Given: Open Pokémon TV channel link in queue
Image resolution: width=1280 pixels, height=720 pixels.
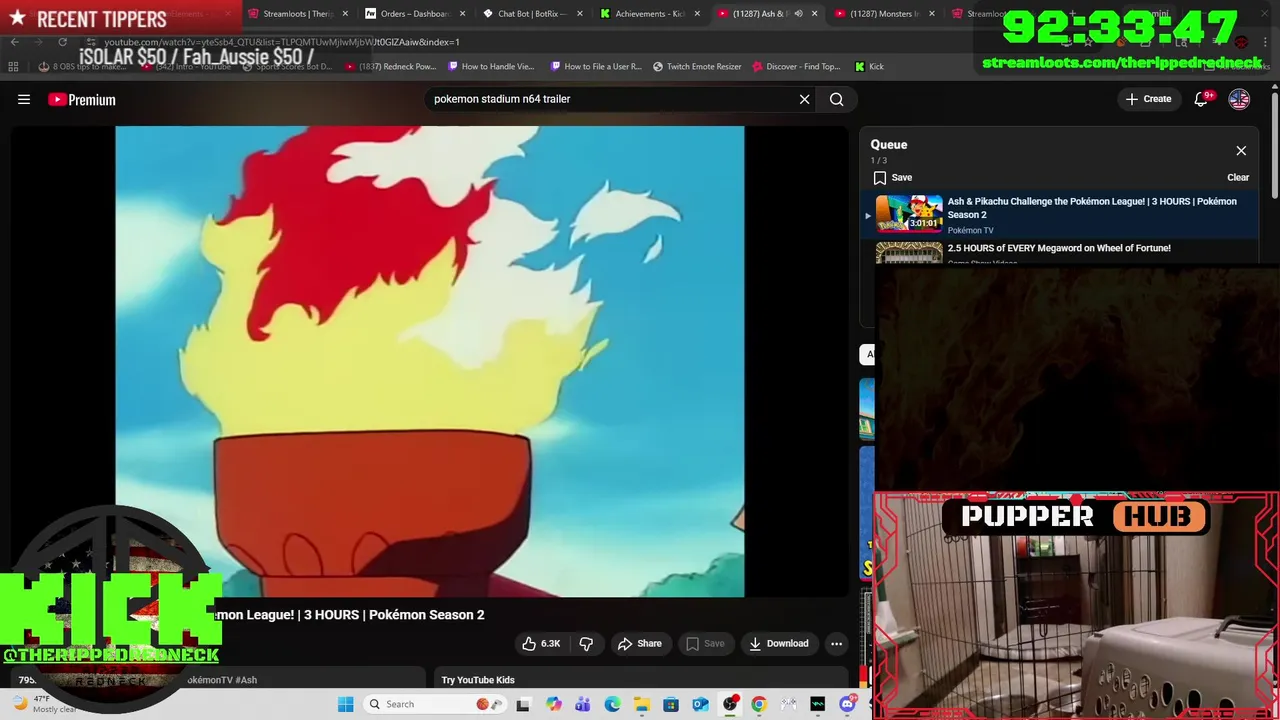Looking at the screenshot, I should click(x=970, y=230).
